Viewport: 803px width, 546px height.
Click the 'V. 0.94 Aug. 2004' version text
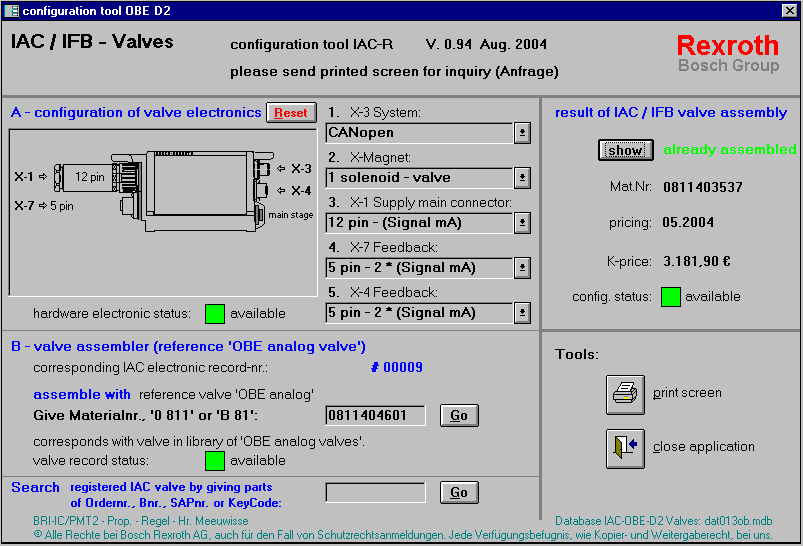coord(487,45)
